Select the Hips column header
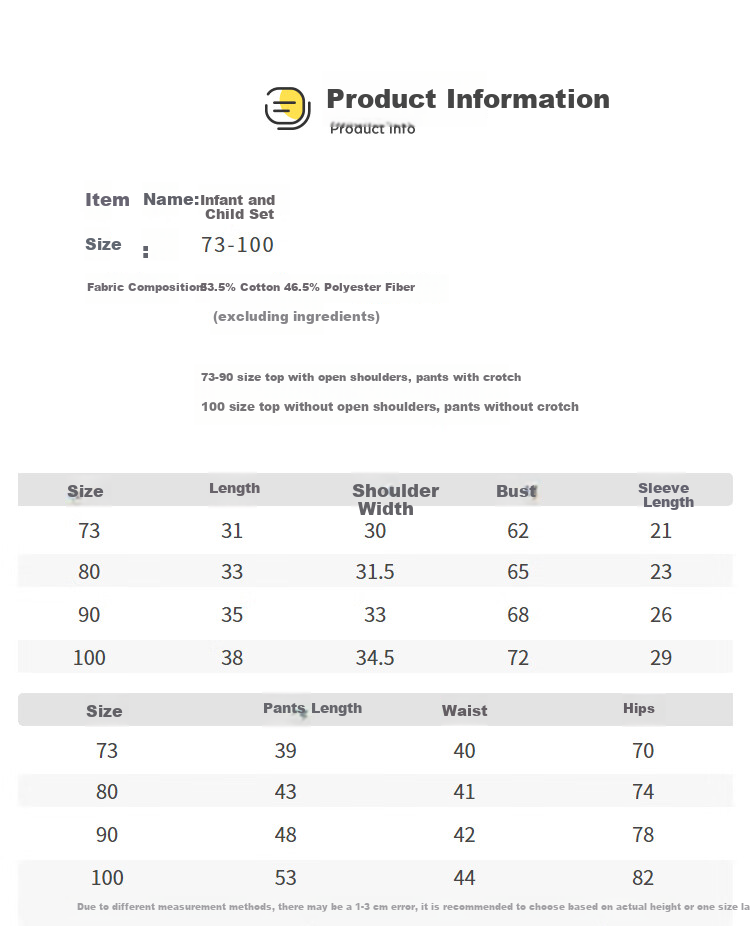The height and width of the screenshot is (926, 750). click(639, 708)
